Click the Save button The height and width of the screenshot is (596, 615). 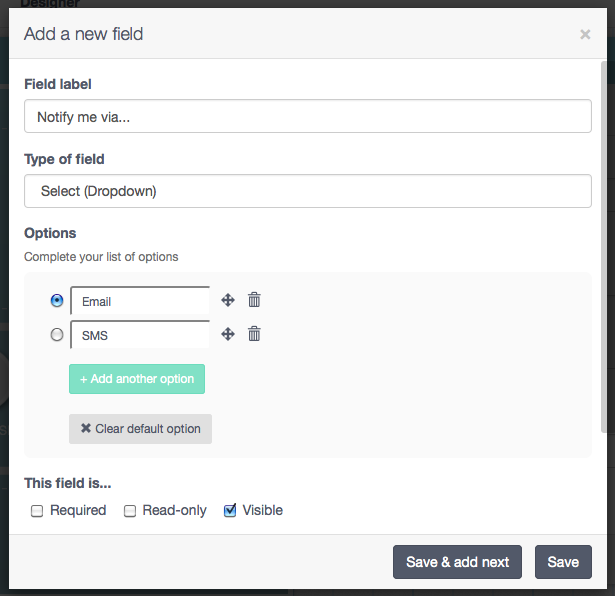[563, 562]
